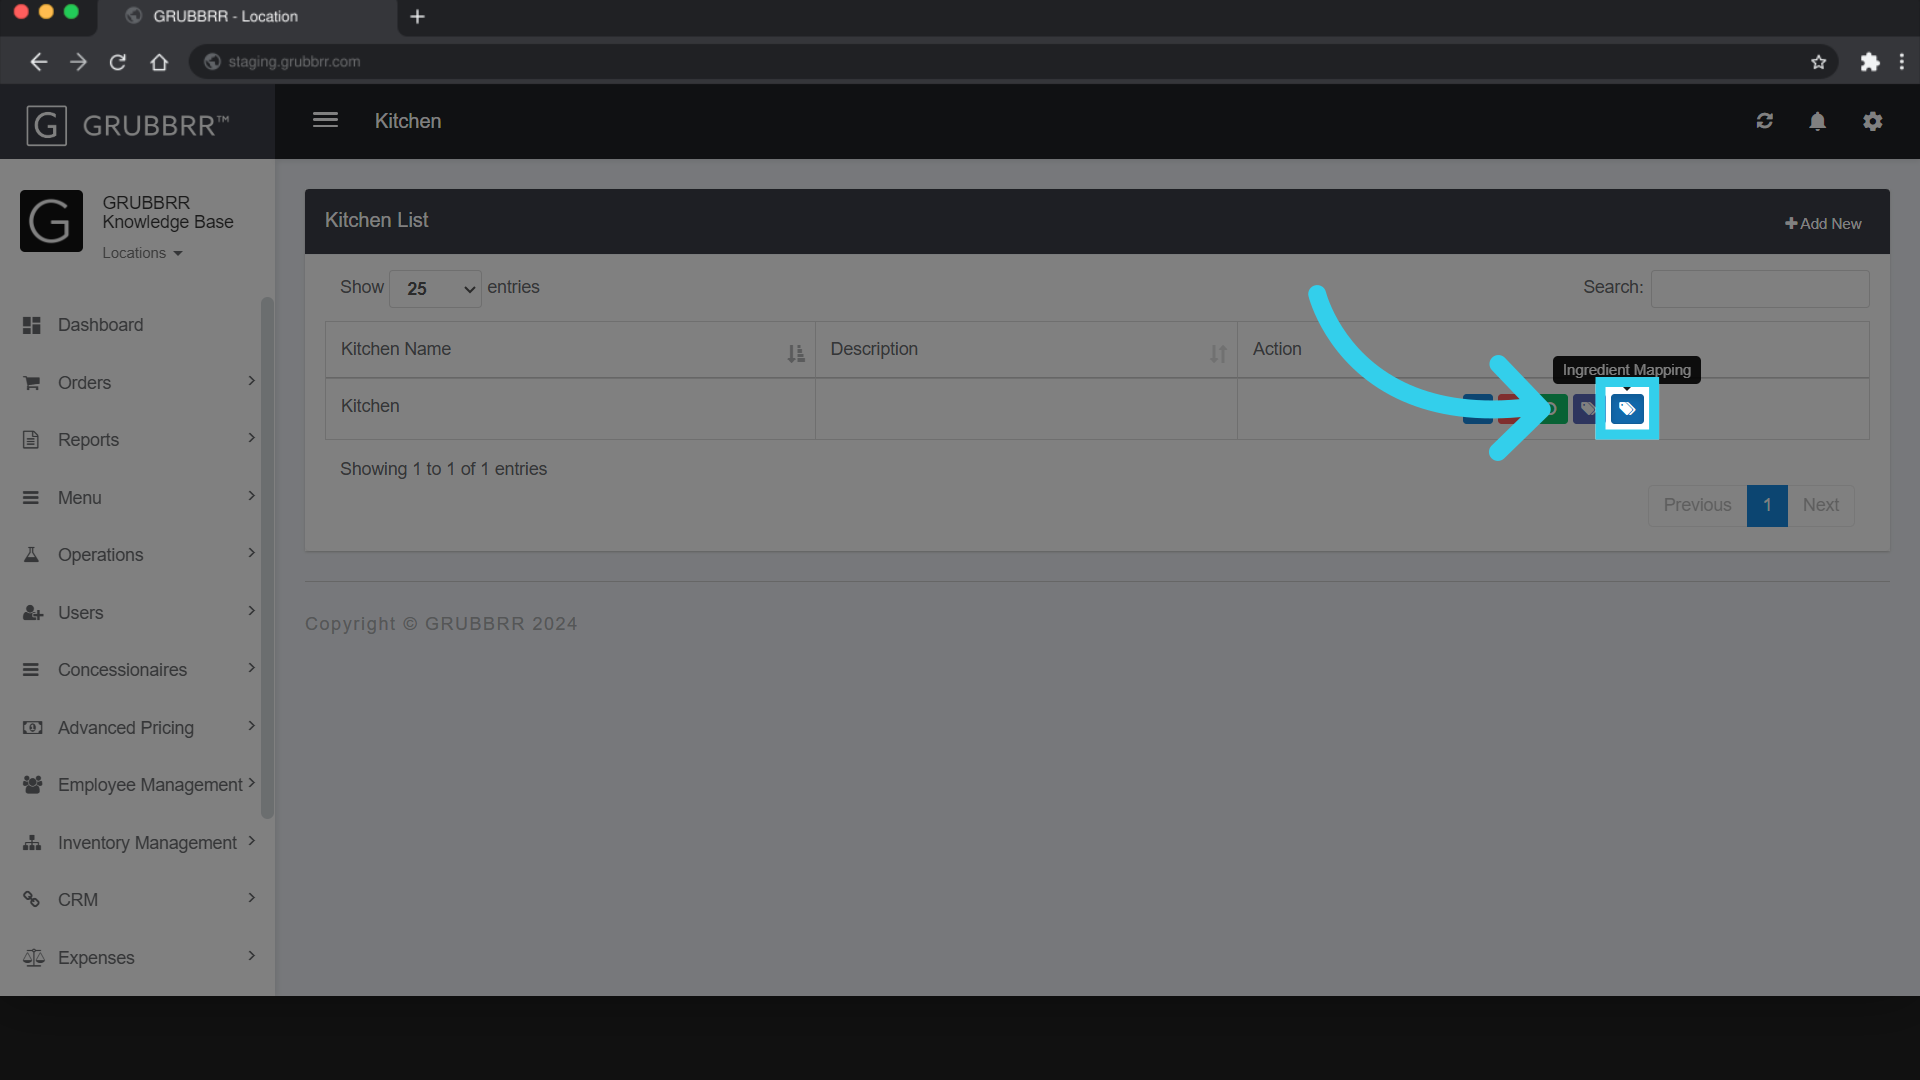Image resolution: width=1920 pixels, height=1080 pixels.
Task: Open the settings gear in header
Action: tap(1873, 121)
